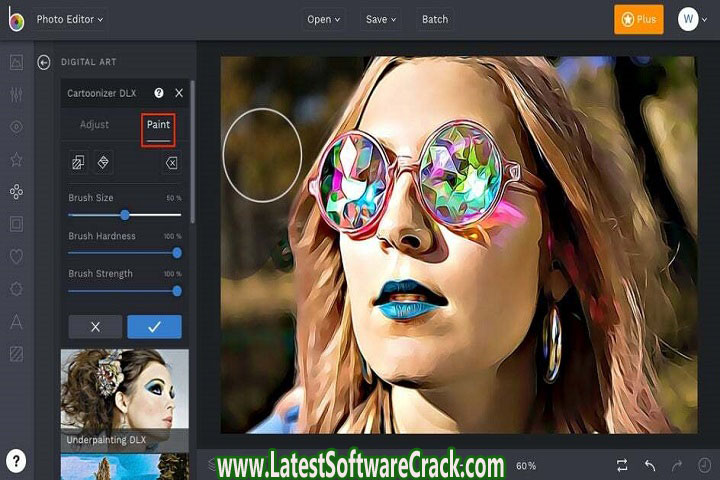
Task: Open Cartoonizer DLX help question icon
Action: [x=159, y=93]
